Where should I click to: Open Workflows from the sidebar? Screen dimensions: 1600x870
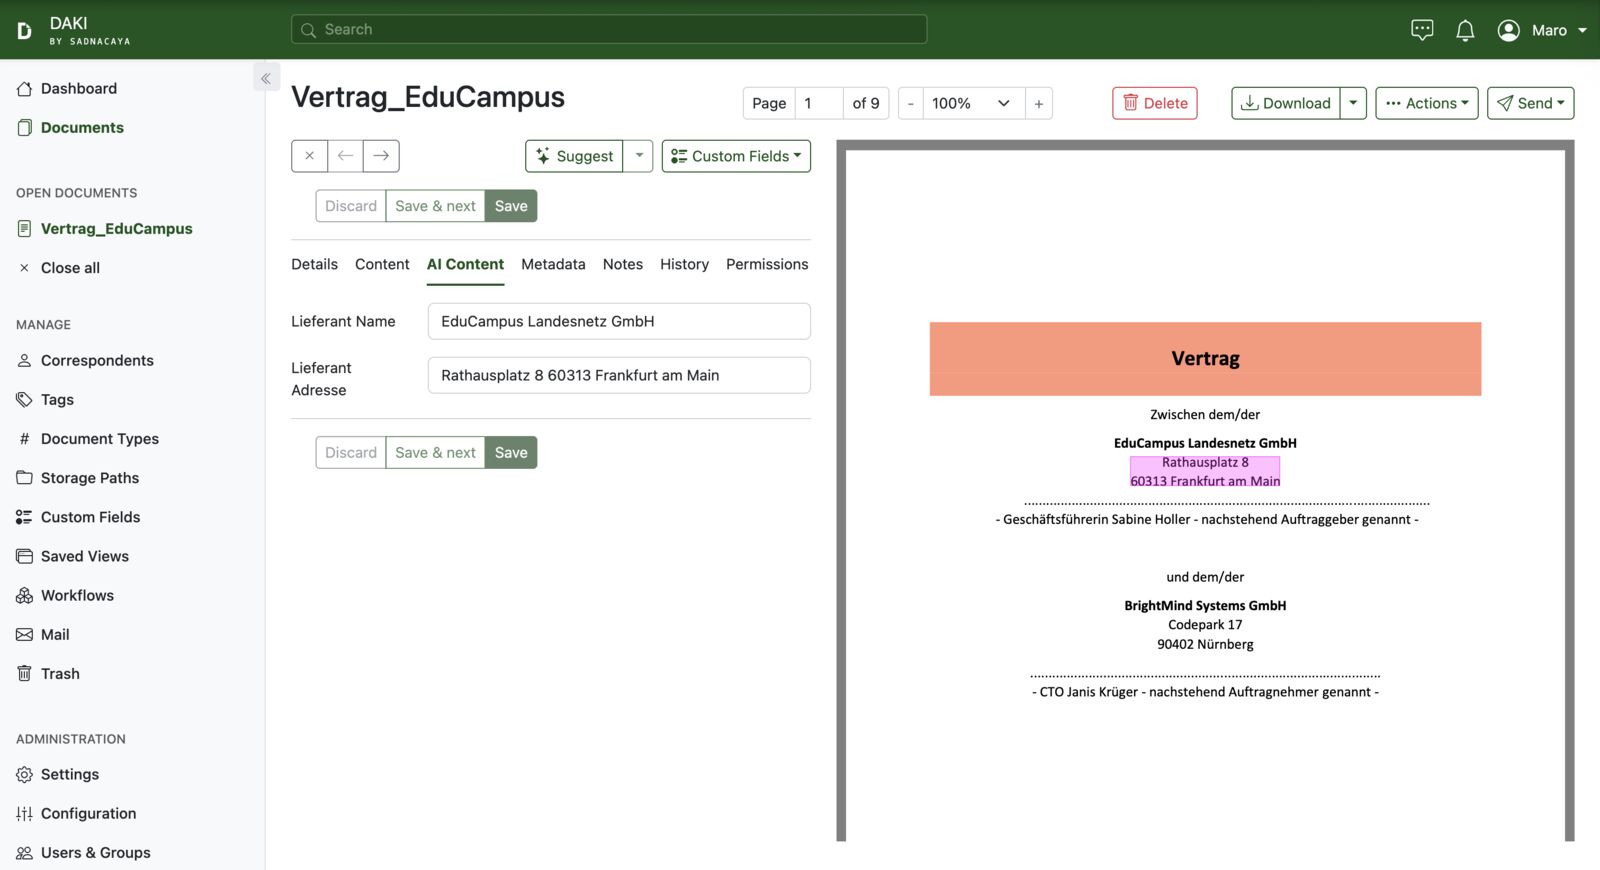77,596
